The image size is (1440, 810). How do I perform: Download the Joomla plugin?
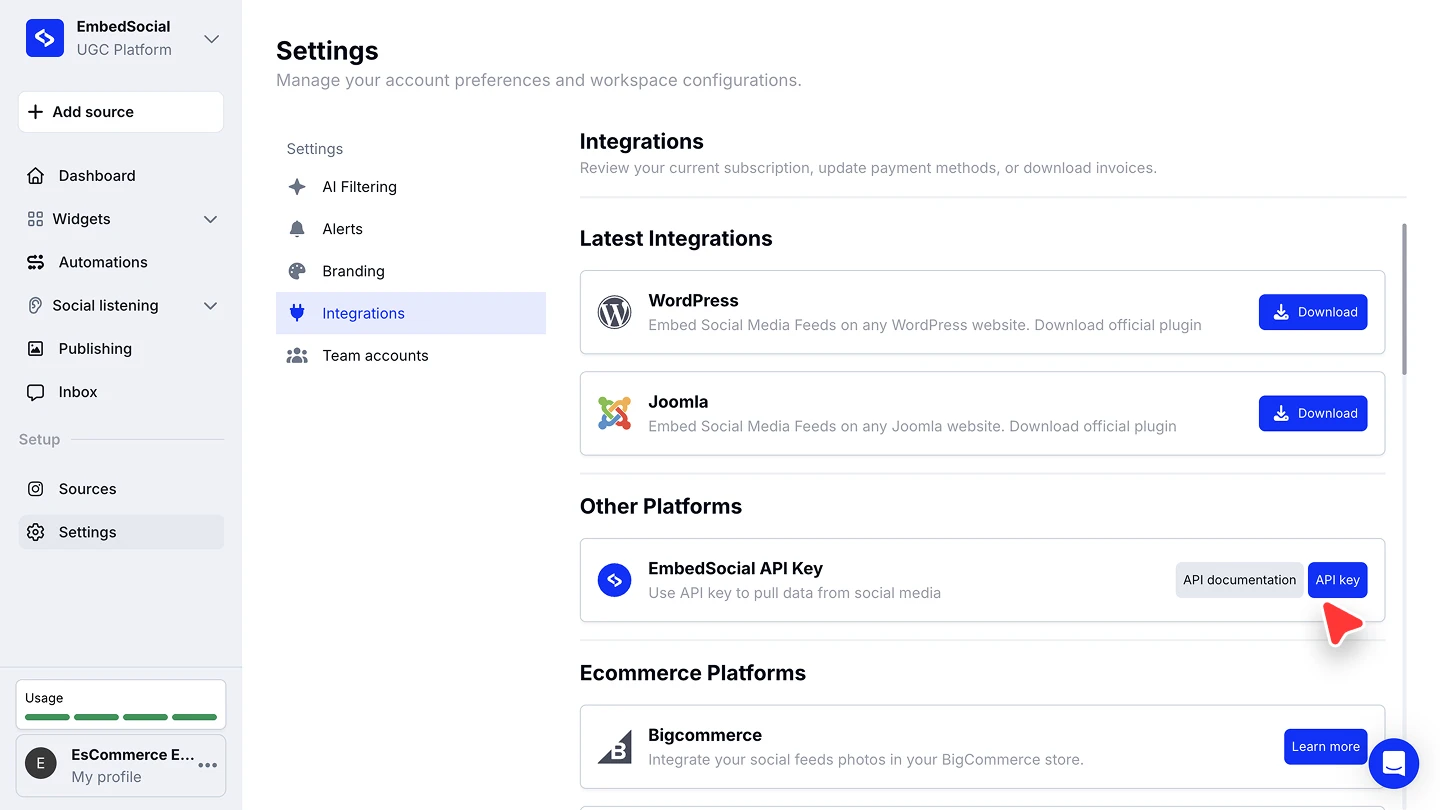pyautogui.click(x=1313, y=413)
